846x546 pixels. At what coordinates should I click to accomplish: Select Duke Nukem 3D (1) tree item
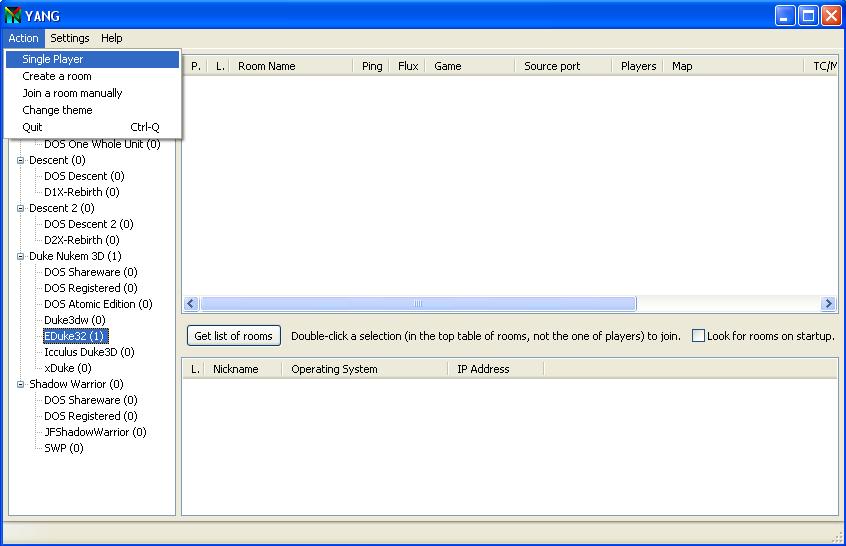75,256
